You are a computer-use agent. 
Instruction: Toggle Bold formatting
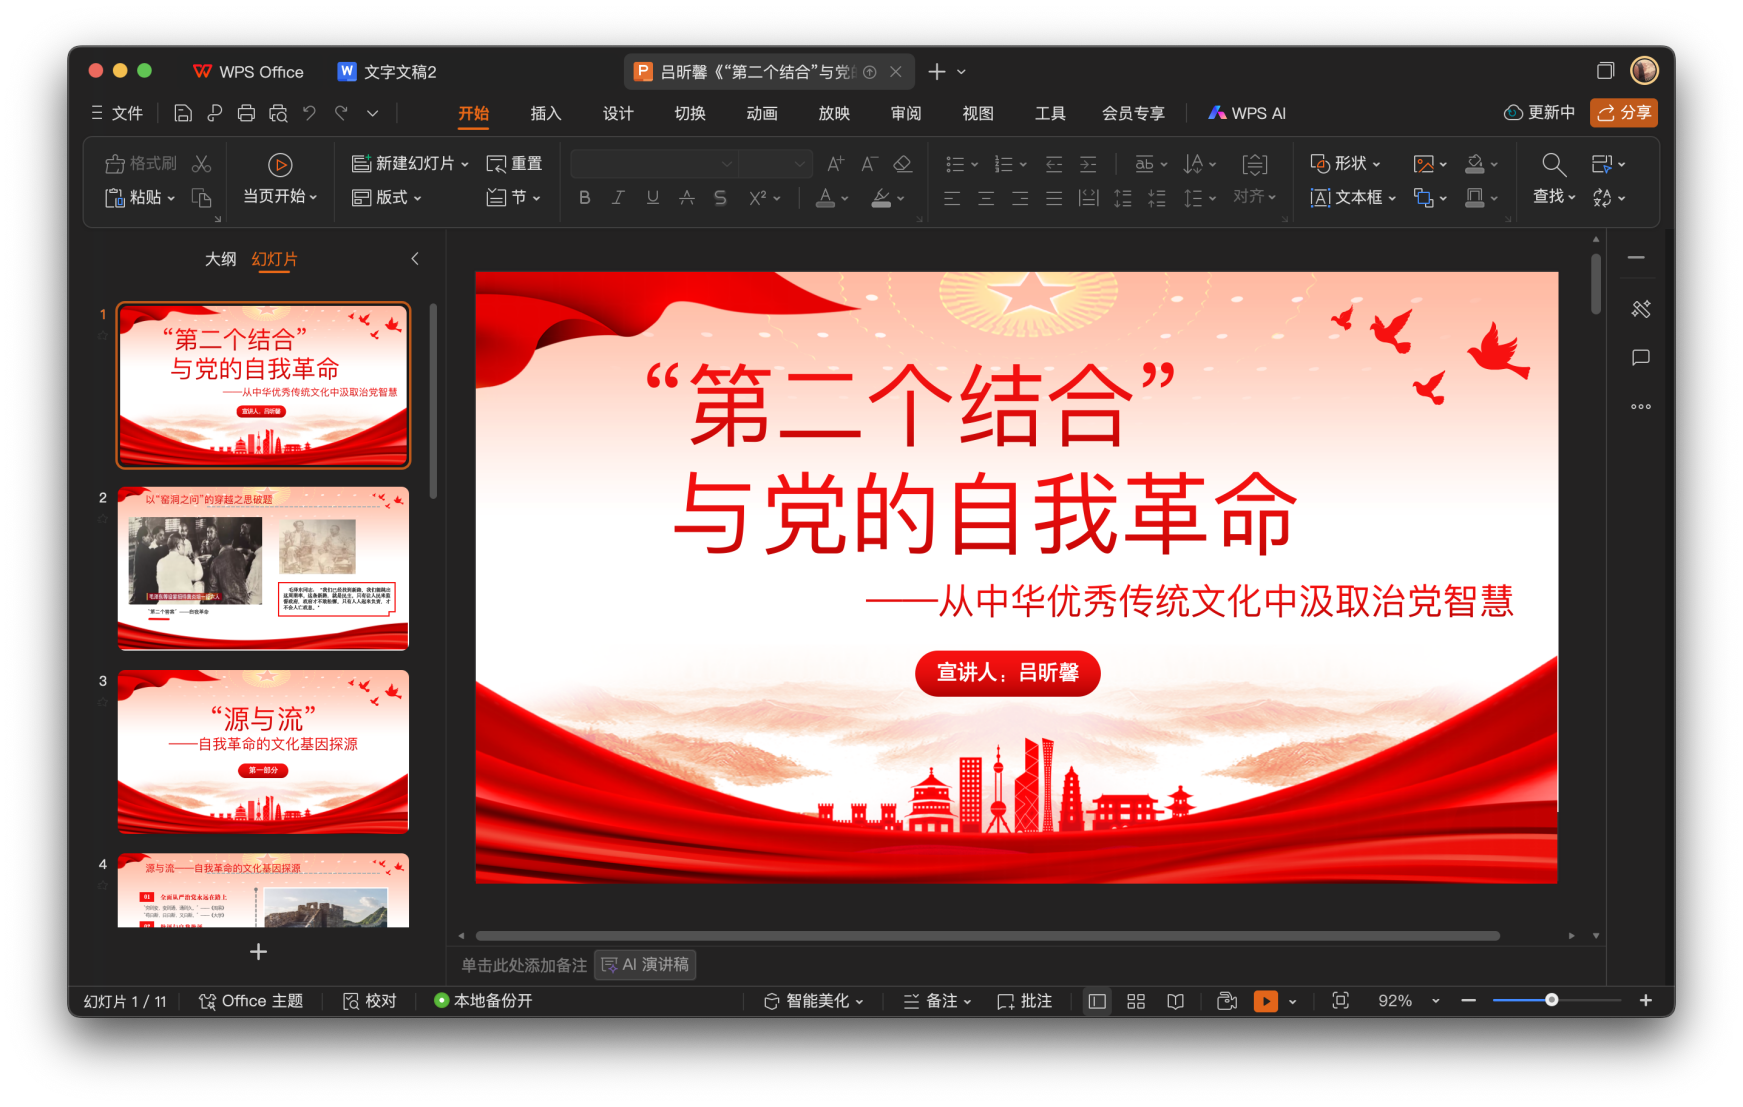(x=584, y=198)
